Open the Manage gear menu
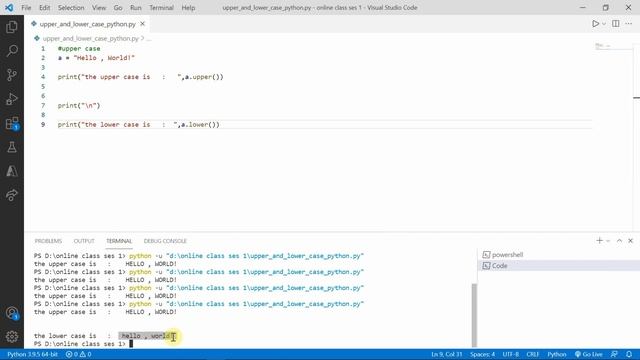 pyautogui.click(x=12, y=337)
